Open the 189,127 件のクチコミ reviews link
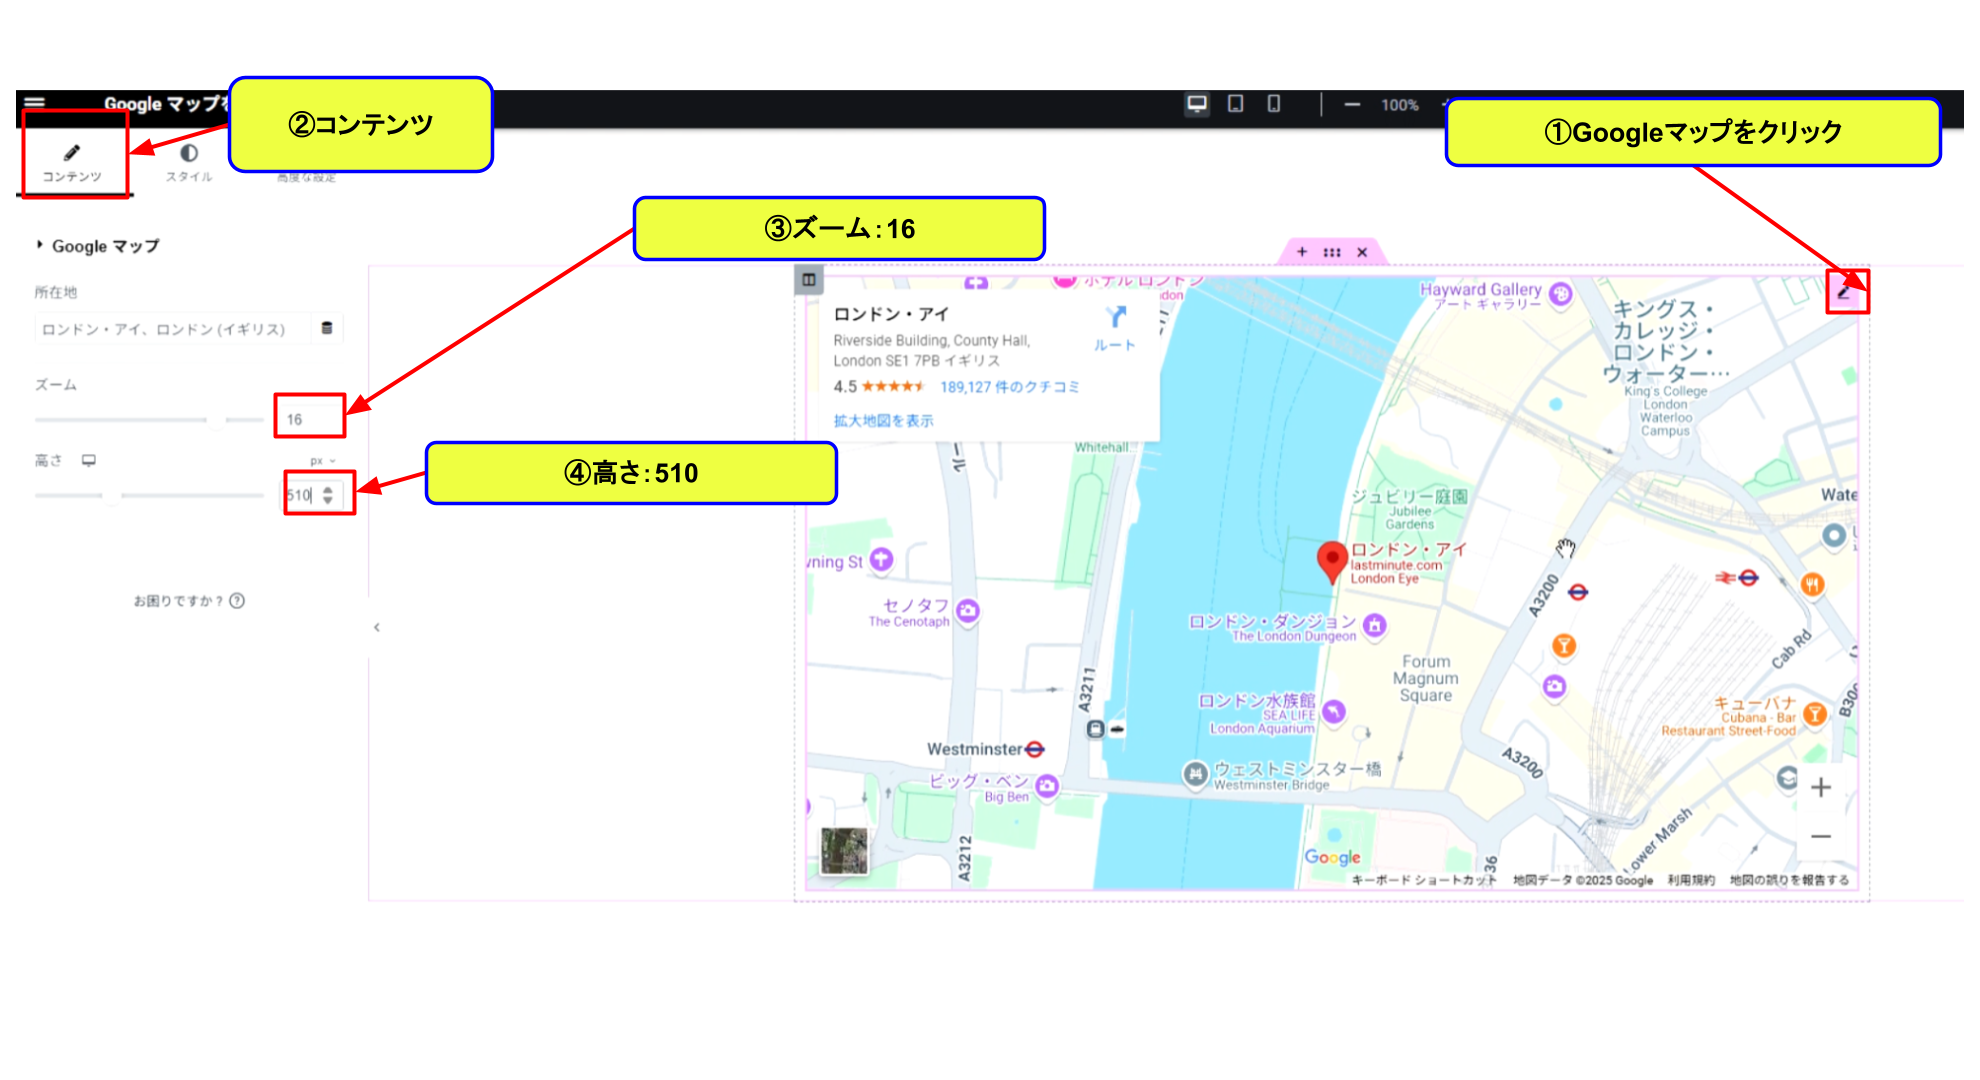1980x1080 pixels. coord(1010,387)
